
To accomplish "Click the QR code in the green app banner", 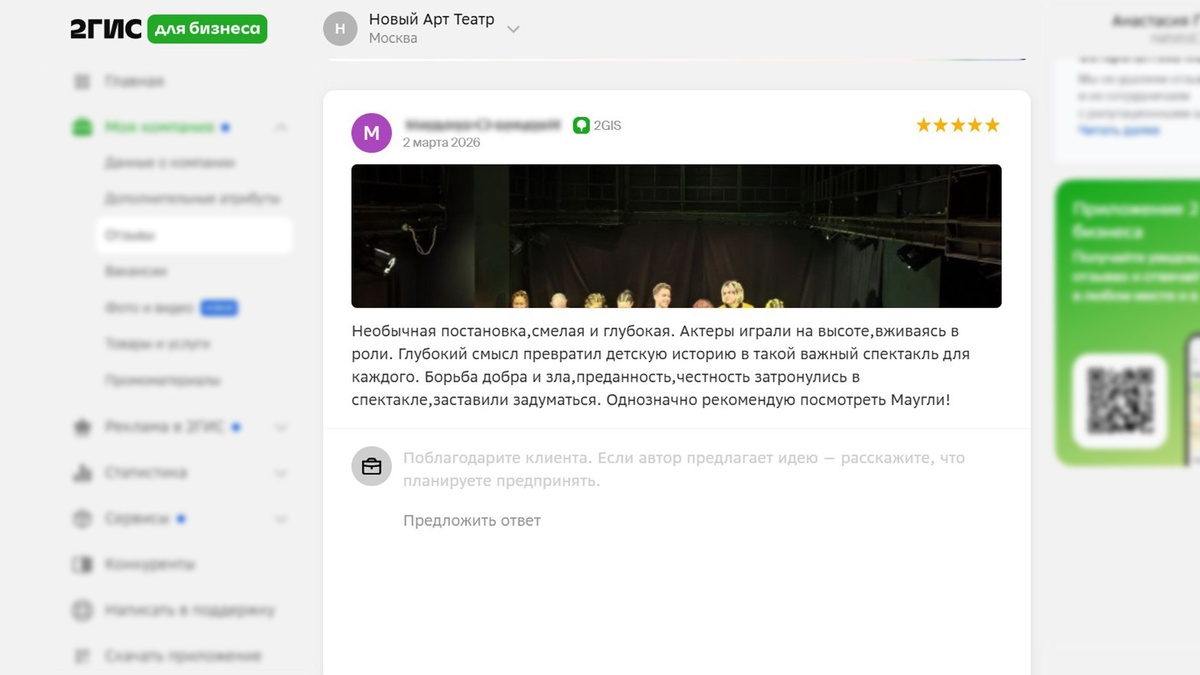I will tap(1120, 400).
